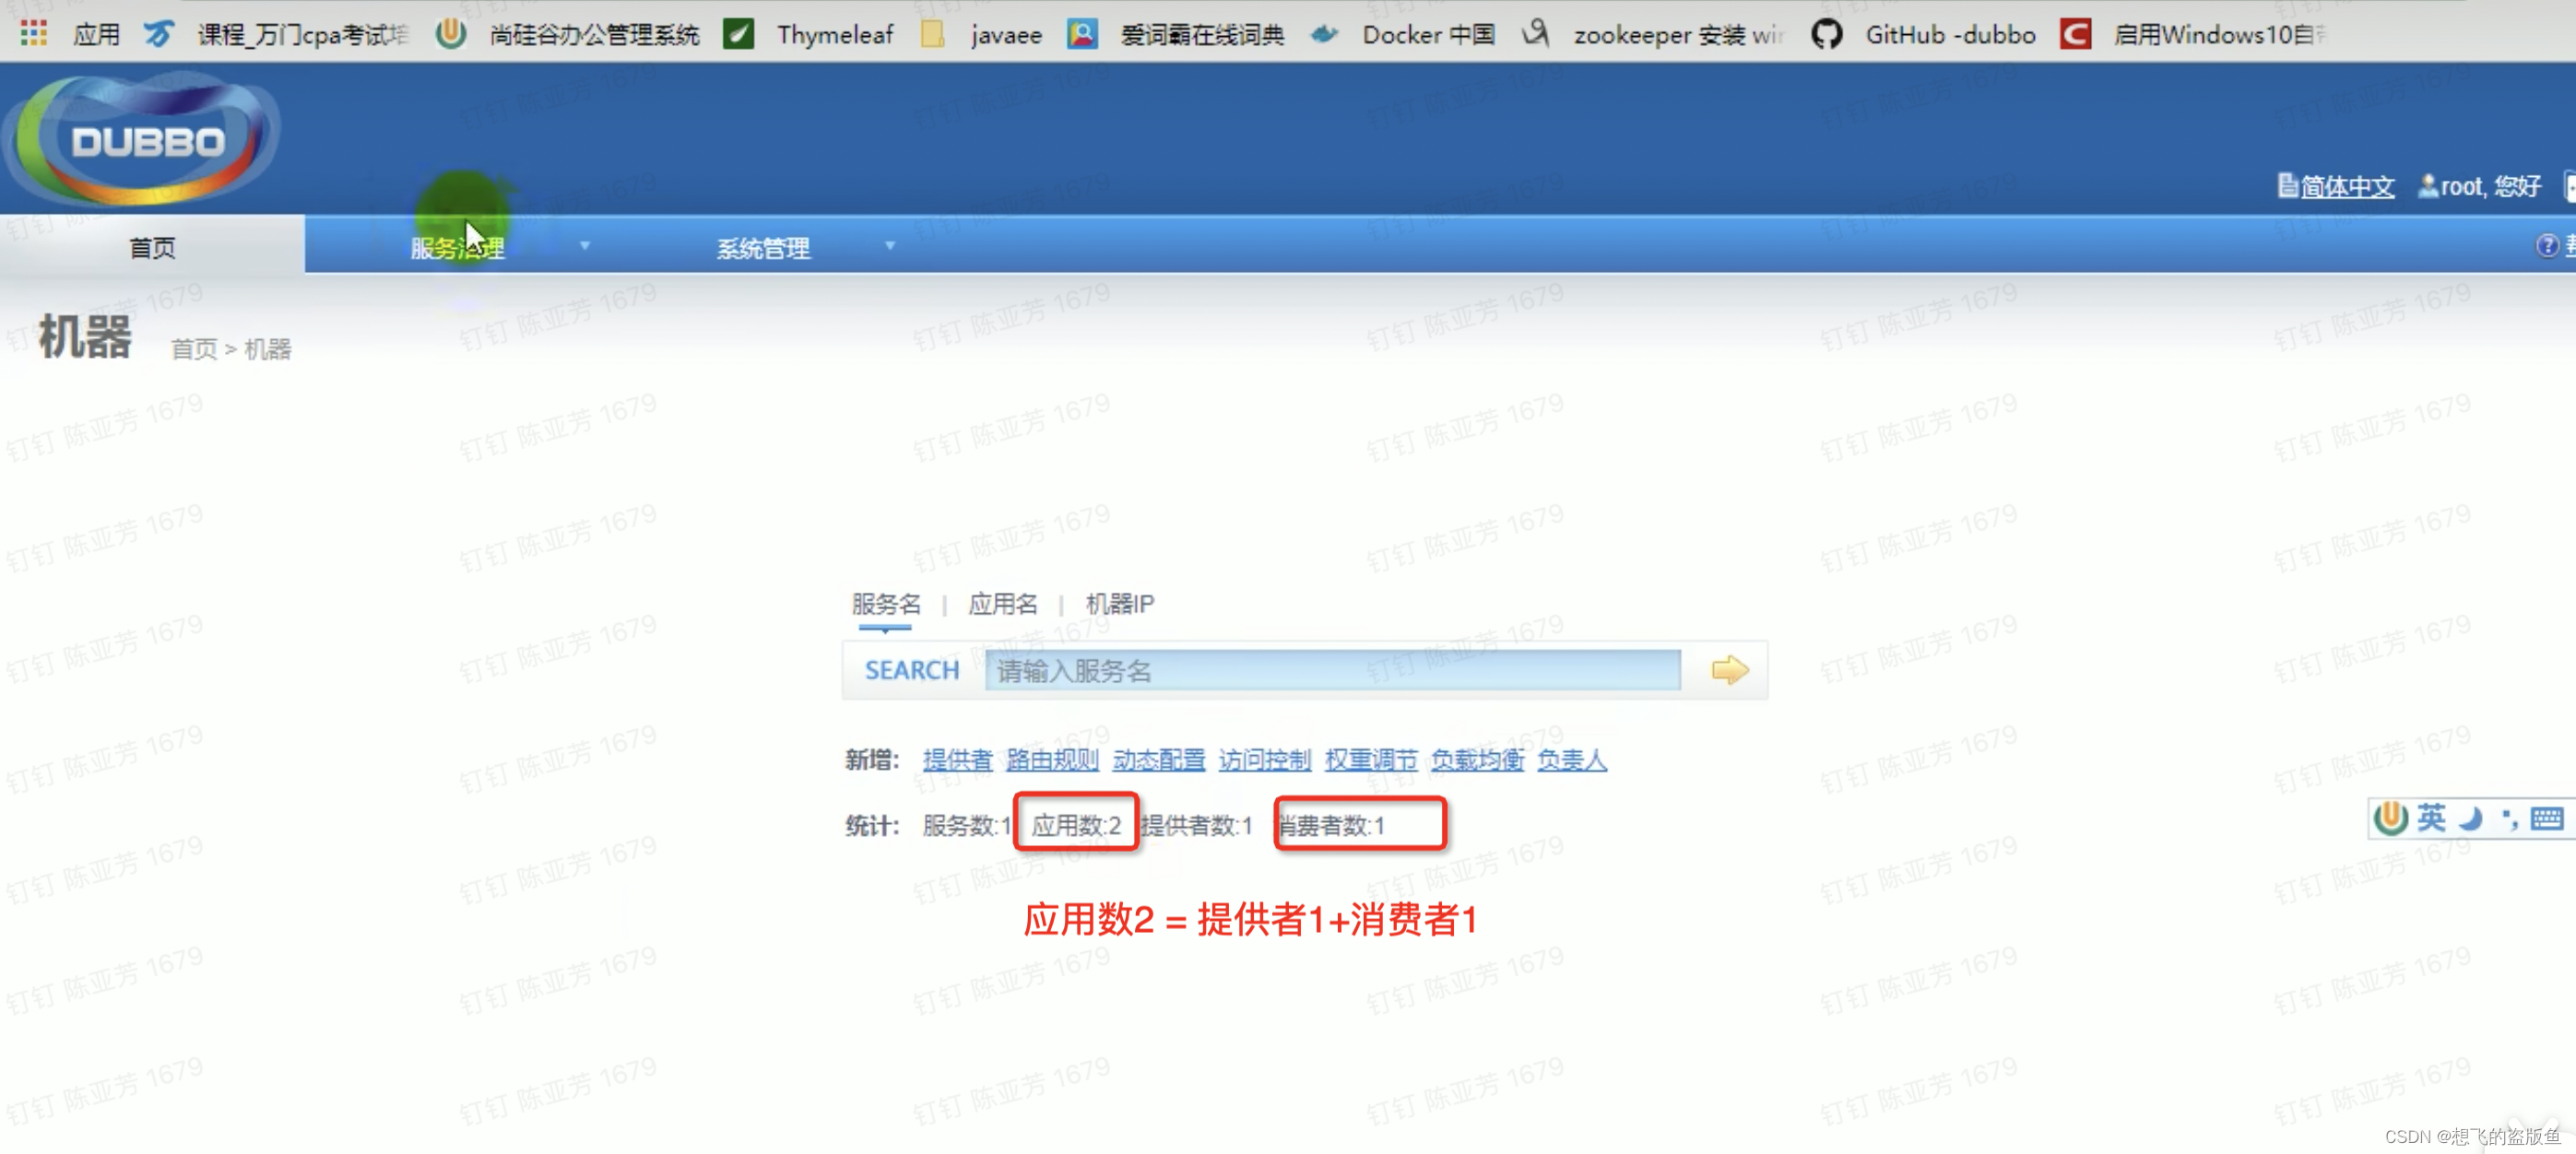This screenshot has width=2576, height=1154.
Task: Open the 系统管理 menu
Action: 763,247
